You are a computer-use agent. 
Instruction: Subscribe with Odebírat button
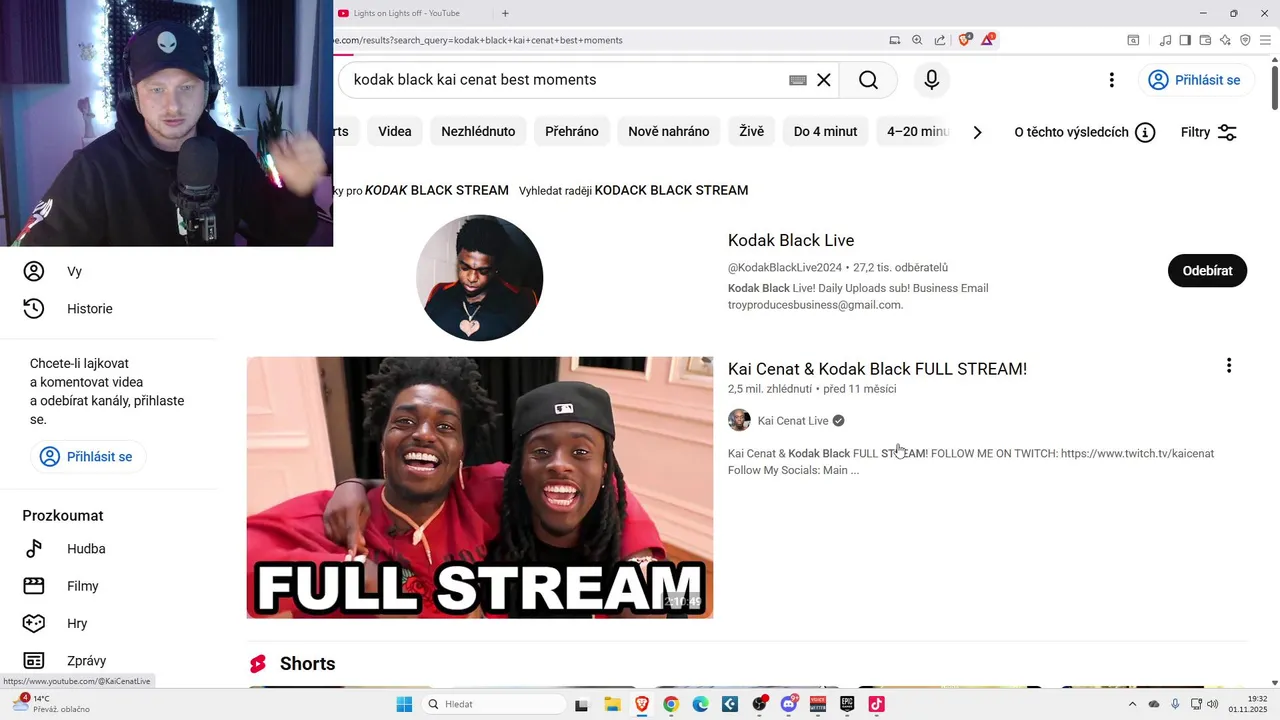click(1207, 271)
